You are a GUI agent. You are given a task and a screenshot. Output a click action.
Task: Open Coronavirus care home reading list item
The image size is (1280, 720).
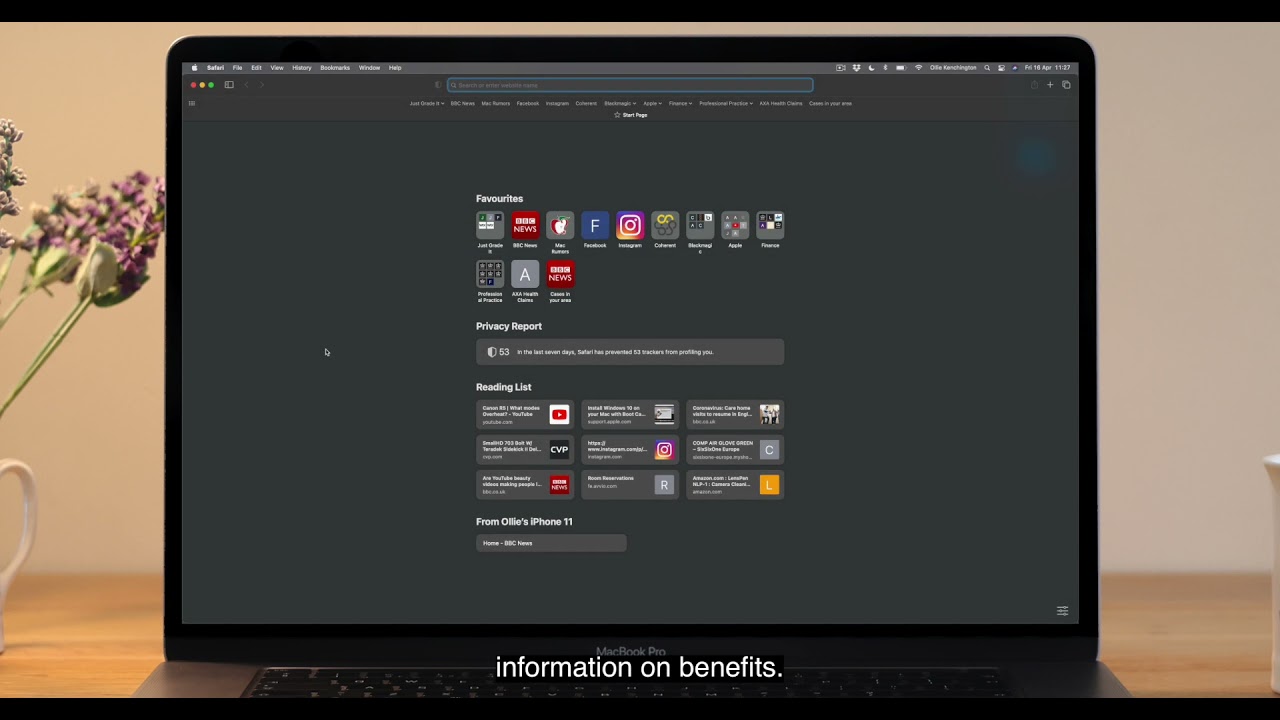coord(735,414)
